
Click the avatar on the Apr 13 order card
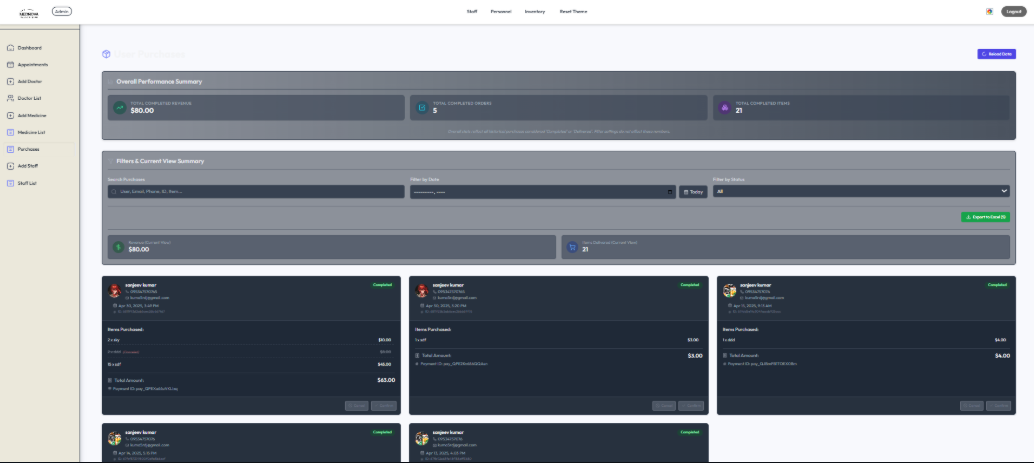coord(422,438)
